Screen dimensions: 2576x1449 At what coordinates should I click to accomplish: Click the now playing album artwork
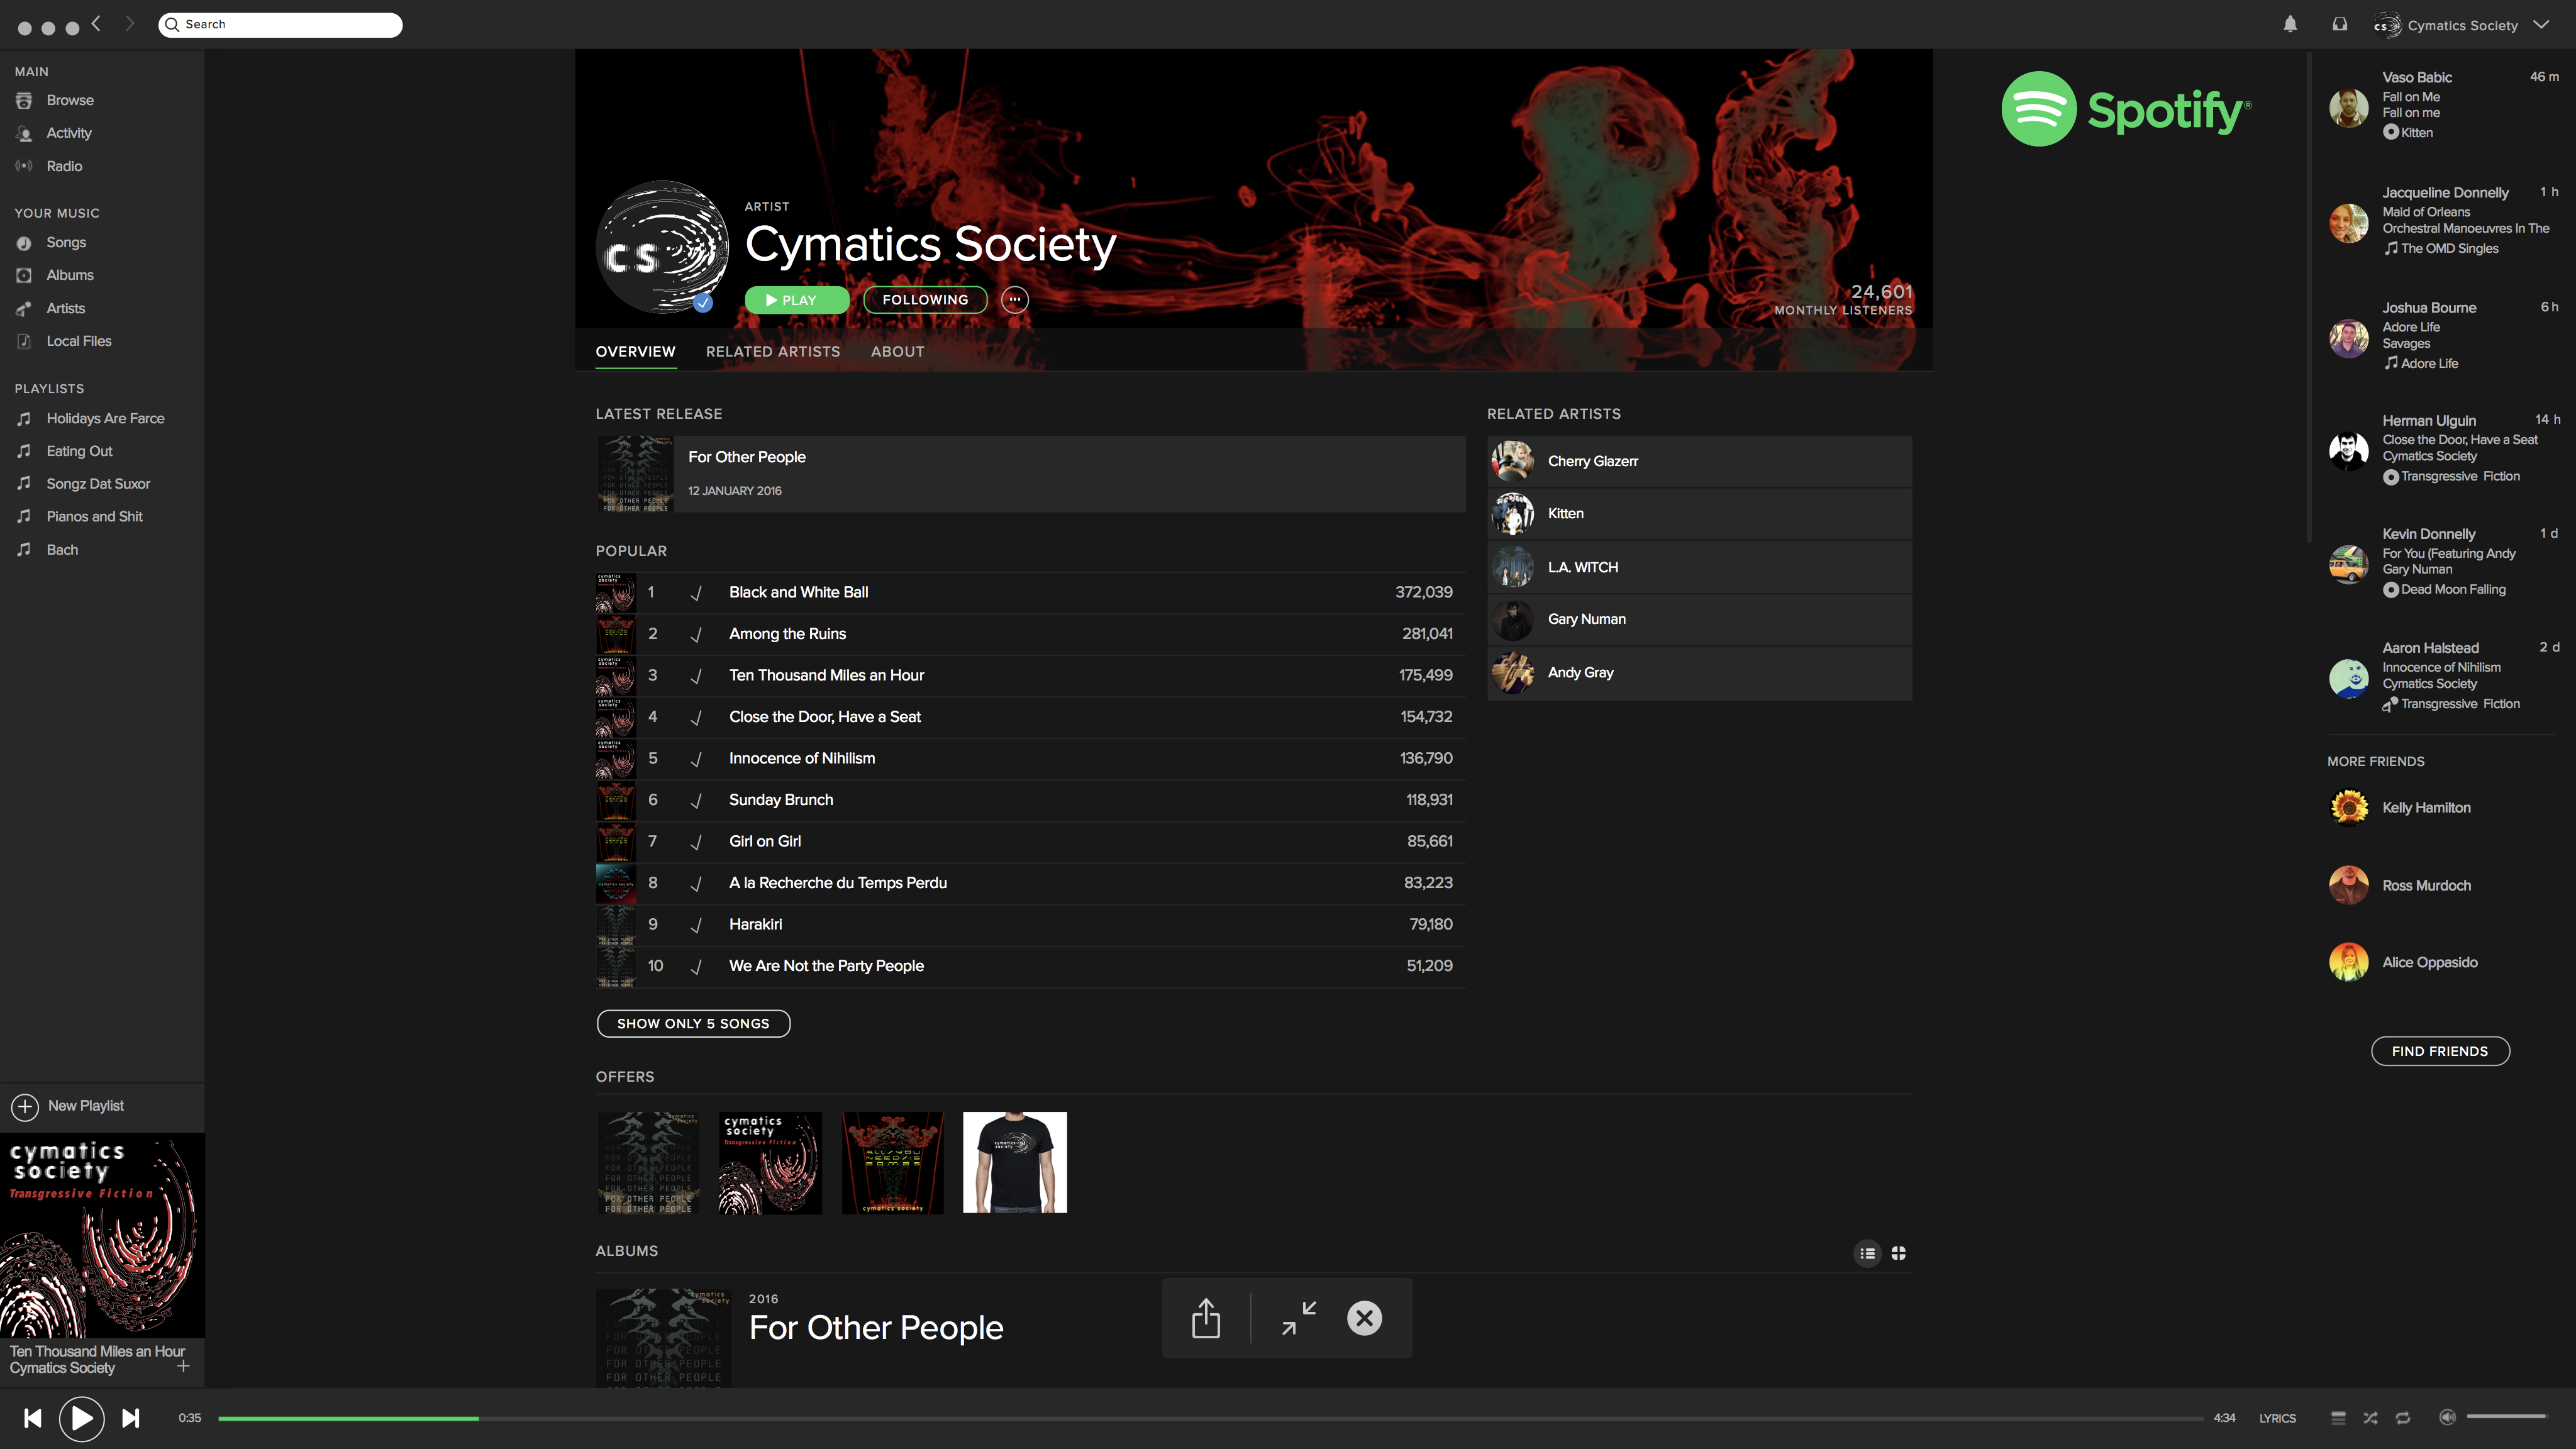coord(102,1235)
